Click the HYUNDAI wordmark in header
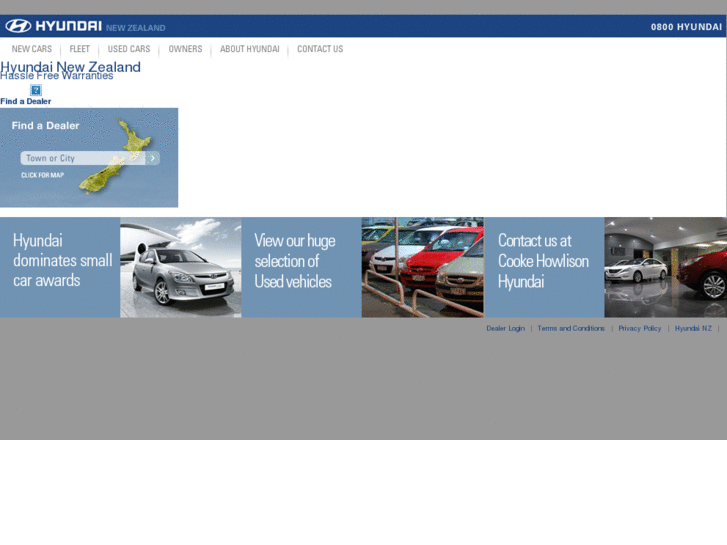The width and height of the screenshot is (727, 545). pyautogui.click(x=69, y=26)
